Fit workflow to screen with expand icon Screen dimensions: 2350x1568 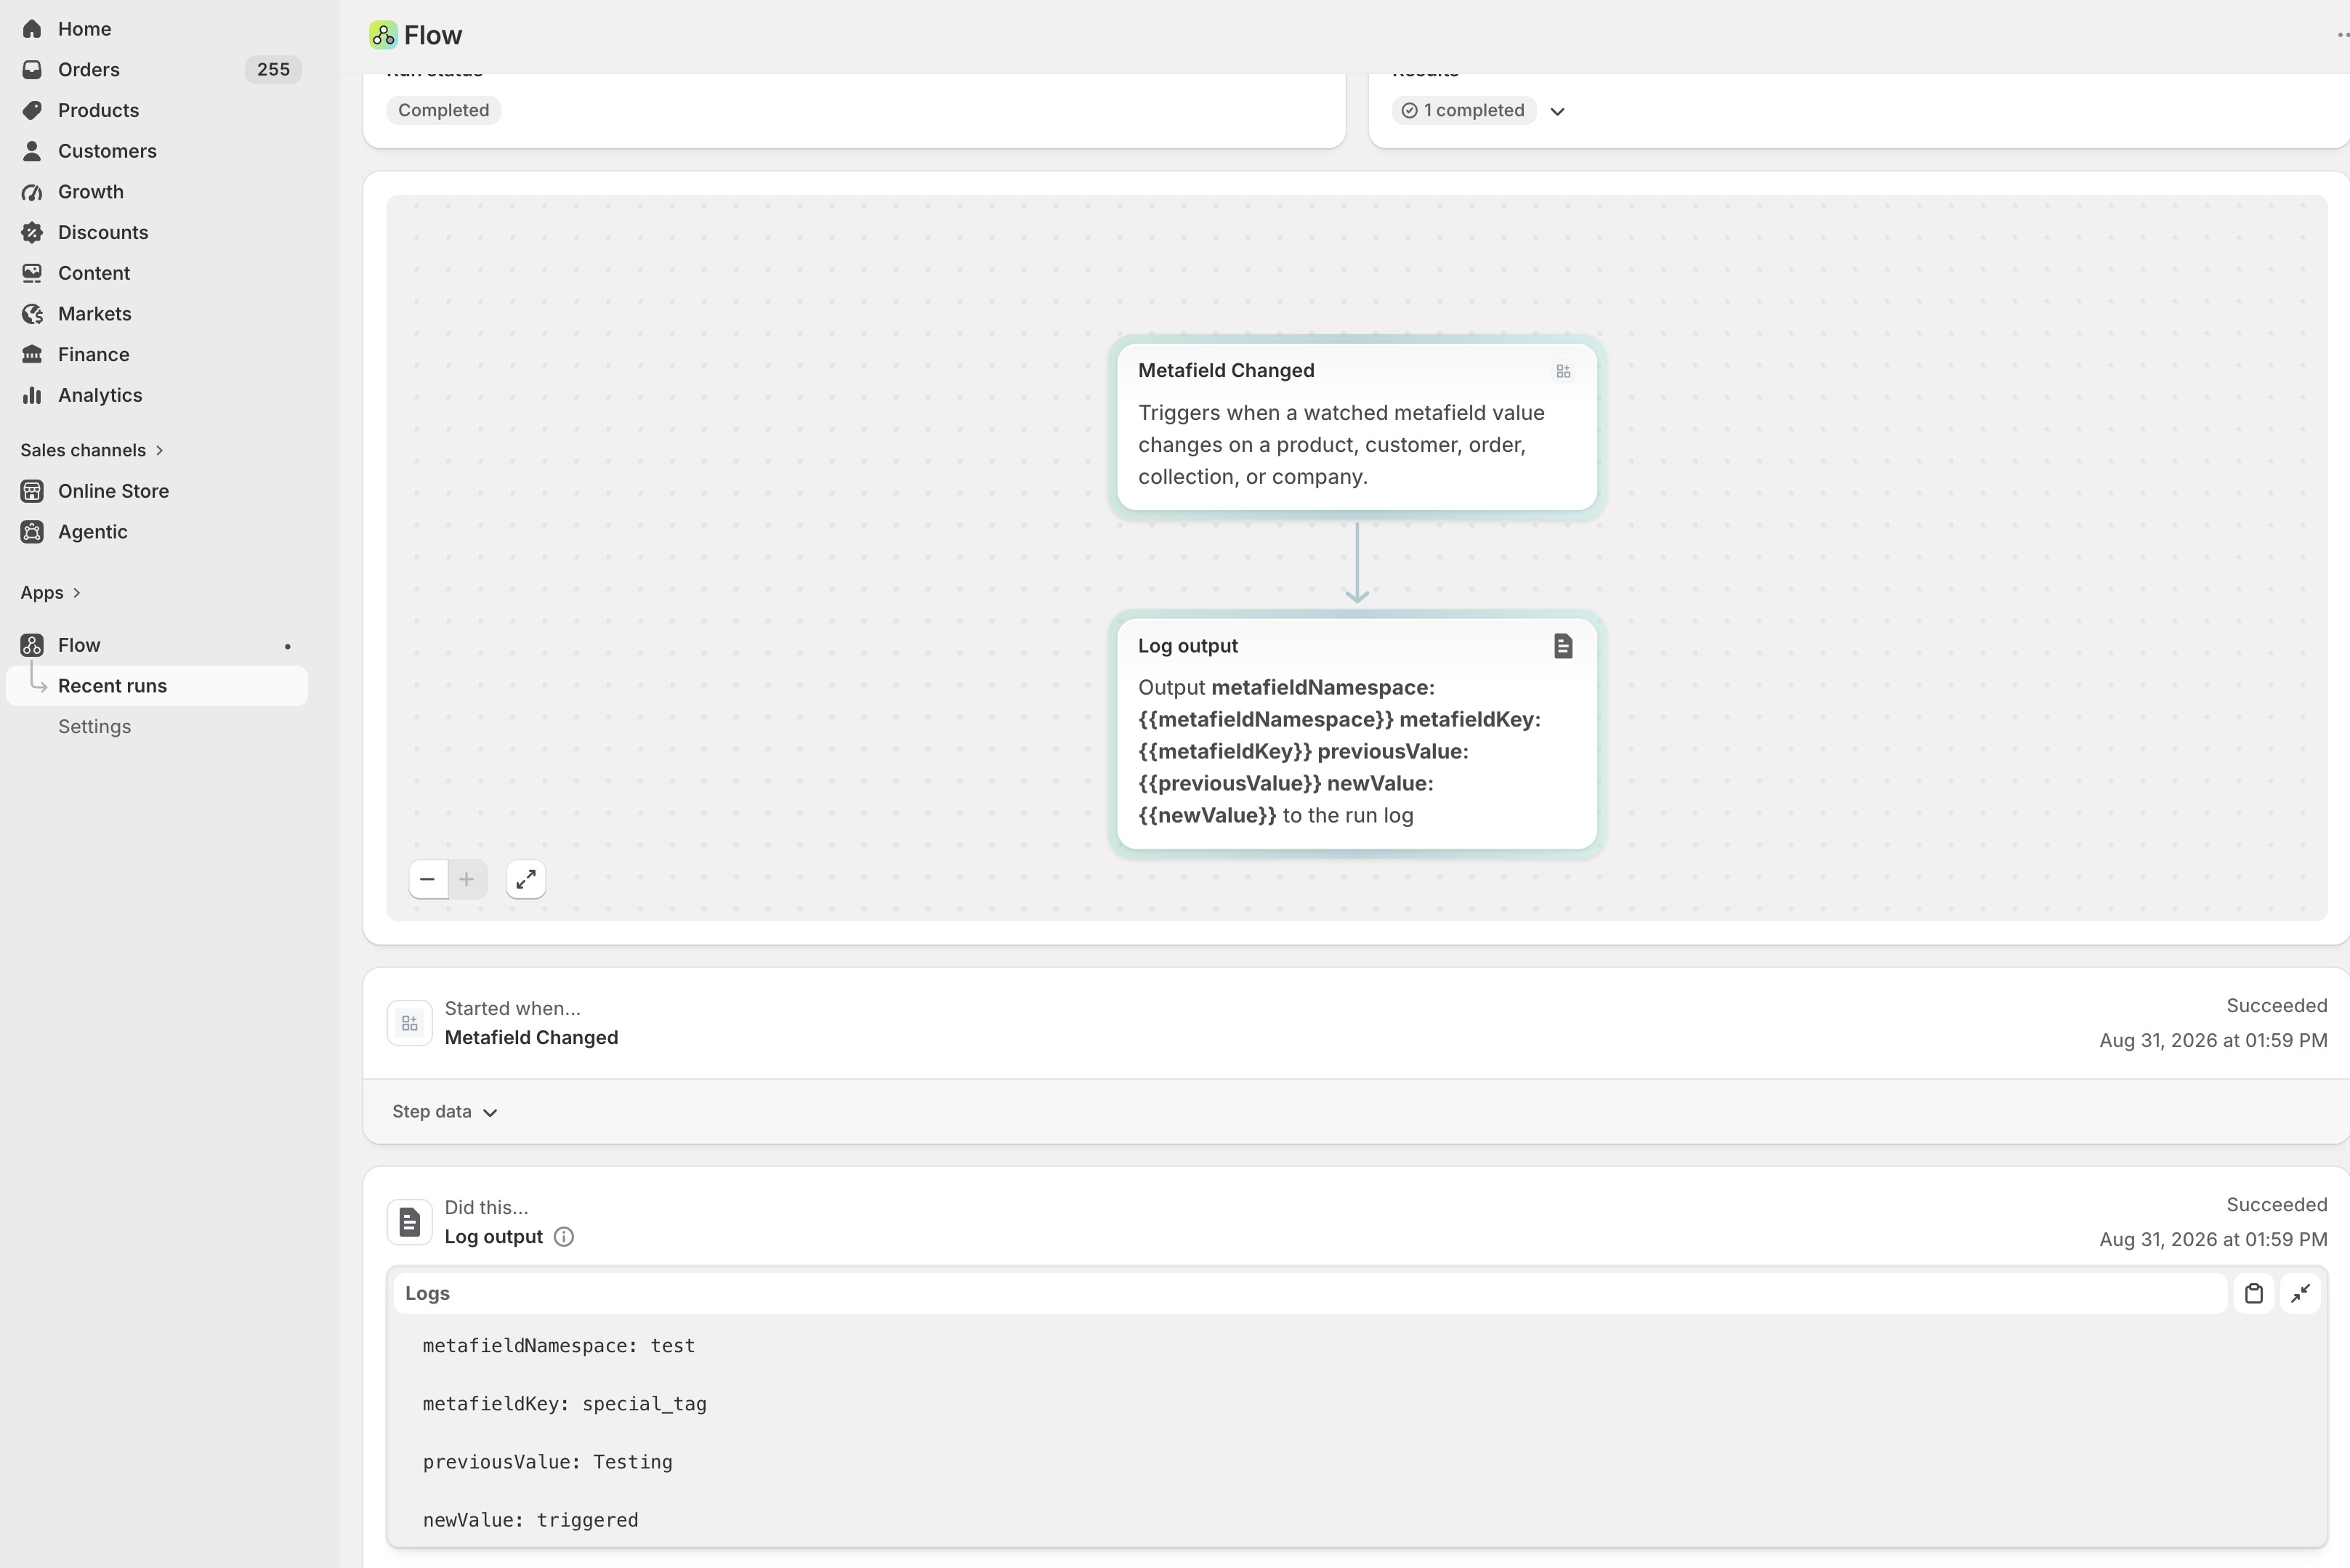pos(526,879)
